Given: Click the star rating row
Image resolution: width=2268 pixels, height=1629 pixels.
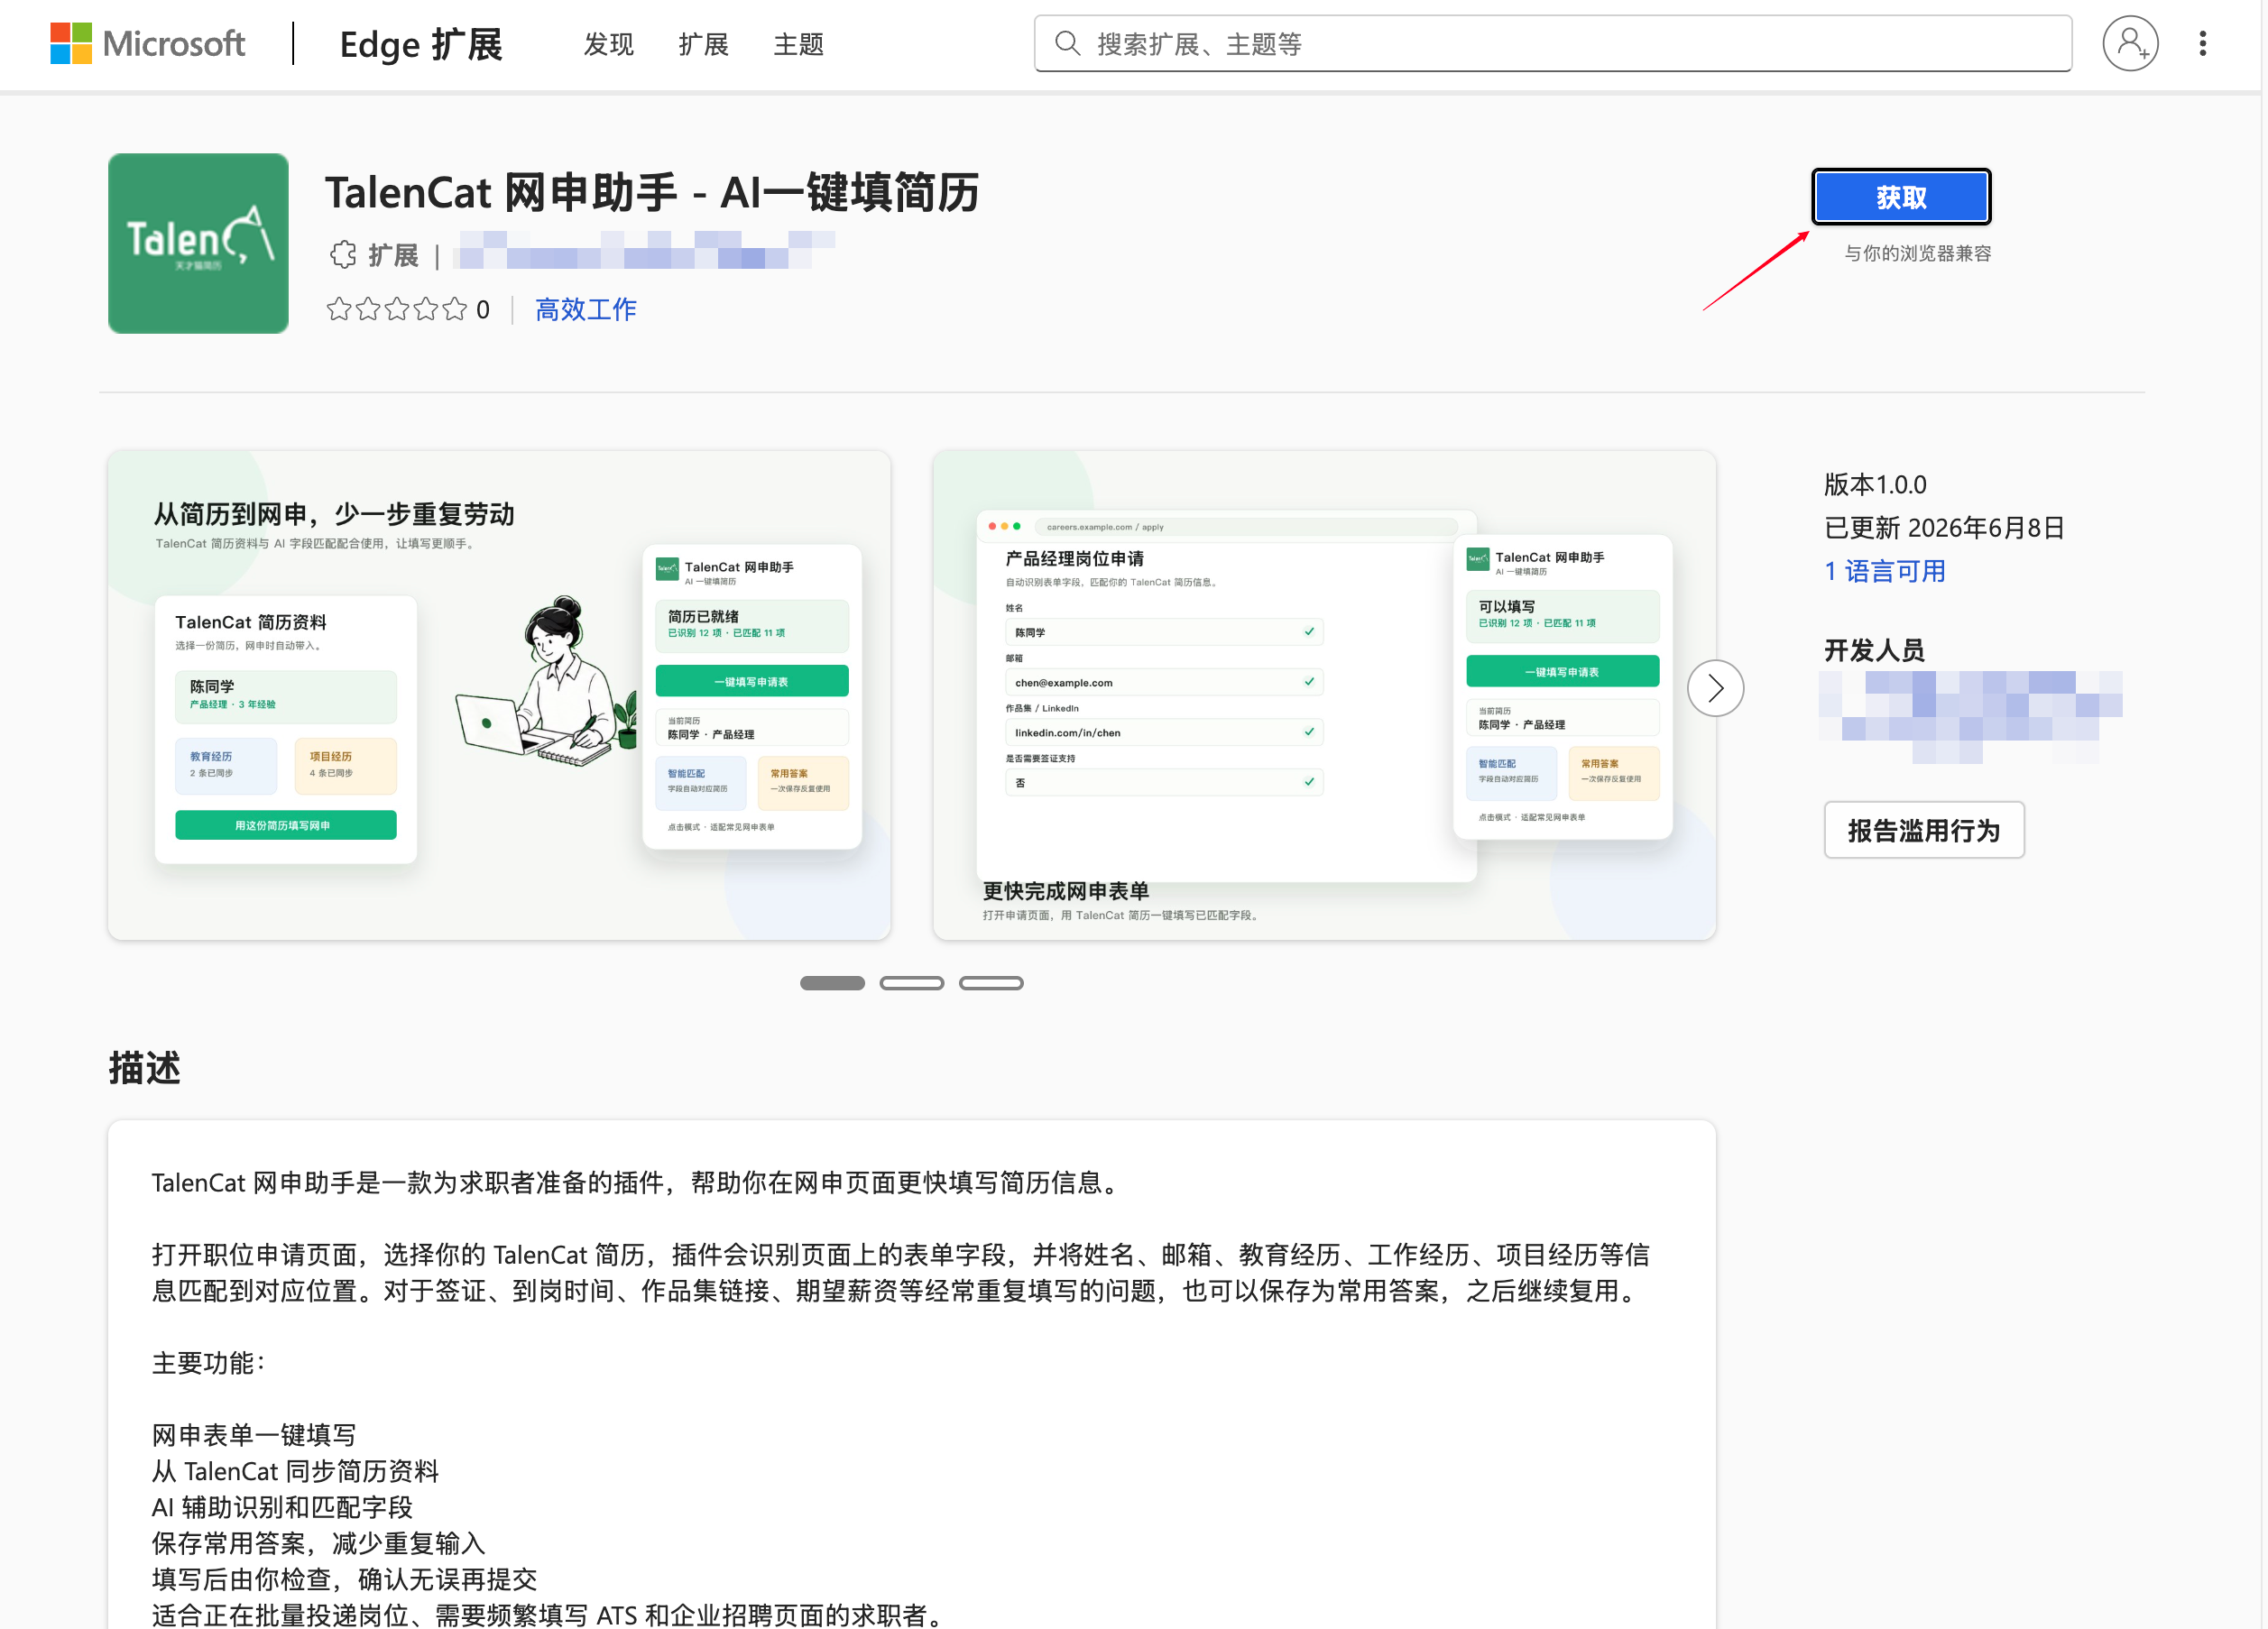Looking at the screenshot, I should click(x=397, y=309).
